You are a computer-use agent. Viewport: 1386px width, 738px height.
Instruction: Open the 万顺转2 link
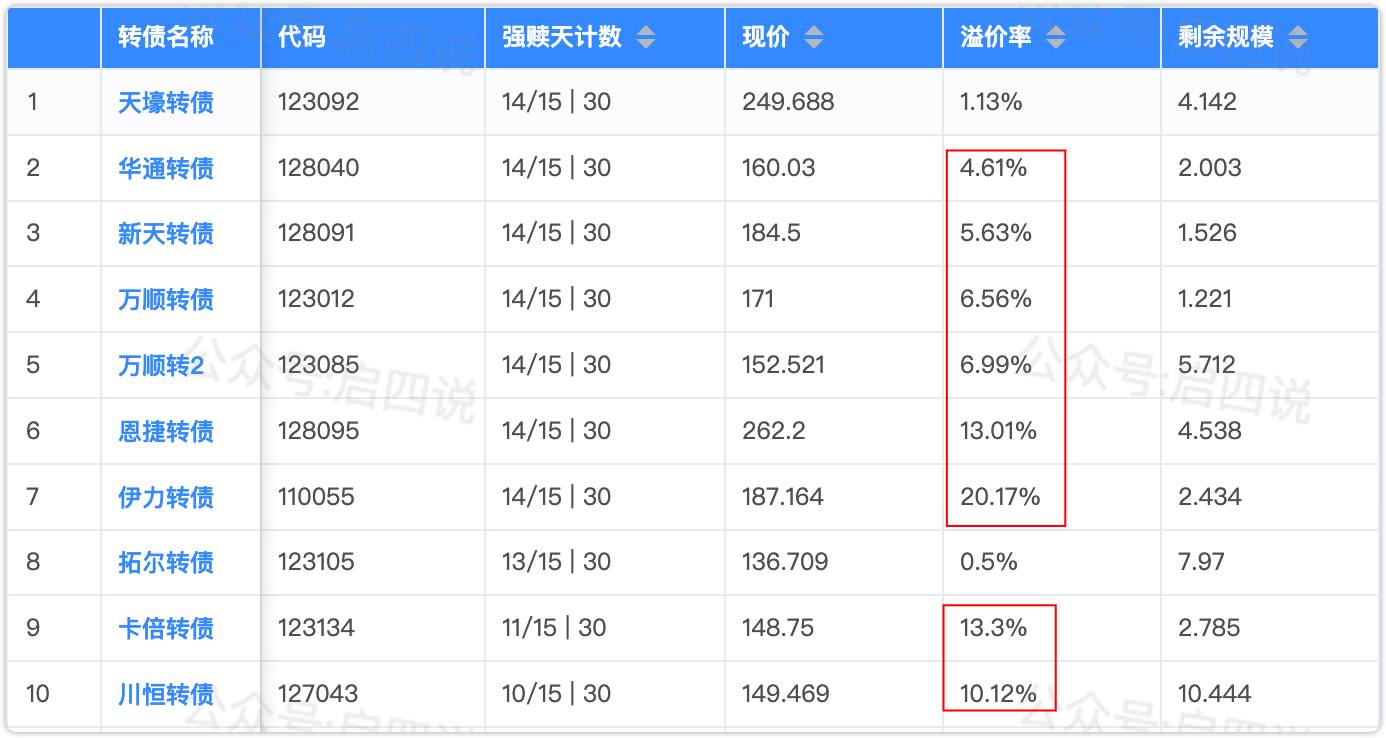click(x=161, y=365)
